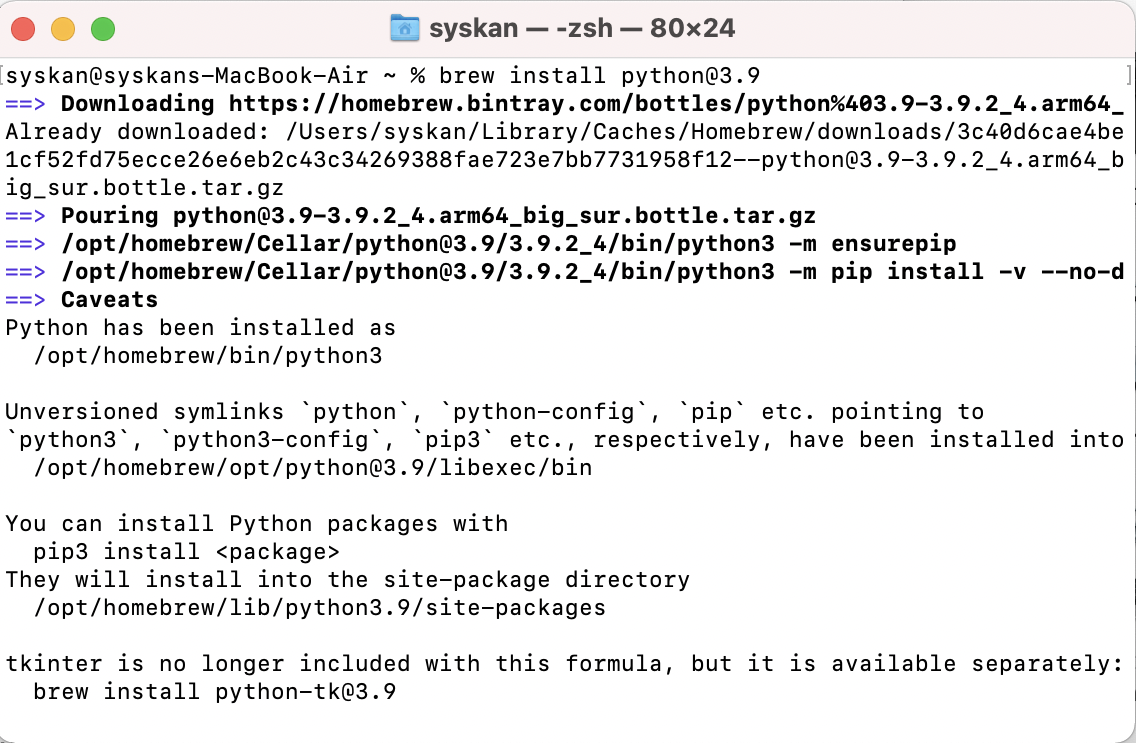The image size is (1136, 743).
Task: Click the home folder proxy icon in title bar
Action: click(x=404, y=28)
